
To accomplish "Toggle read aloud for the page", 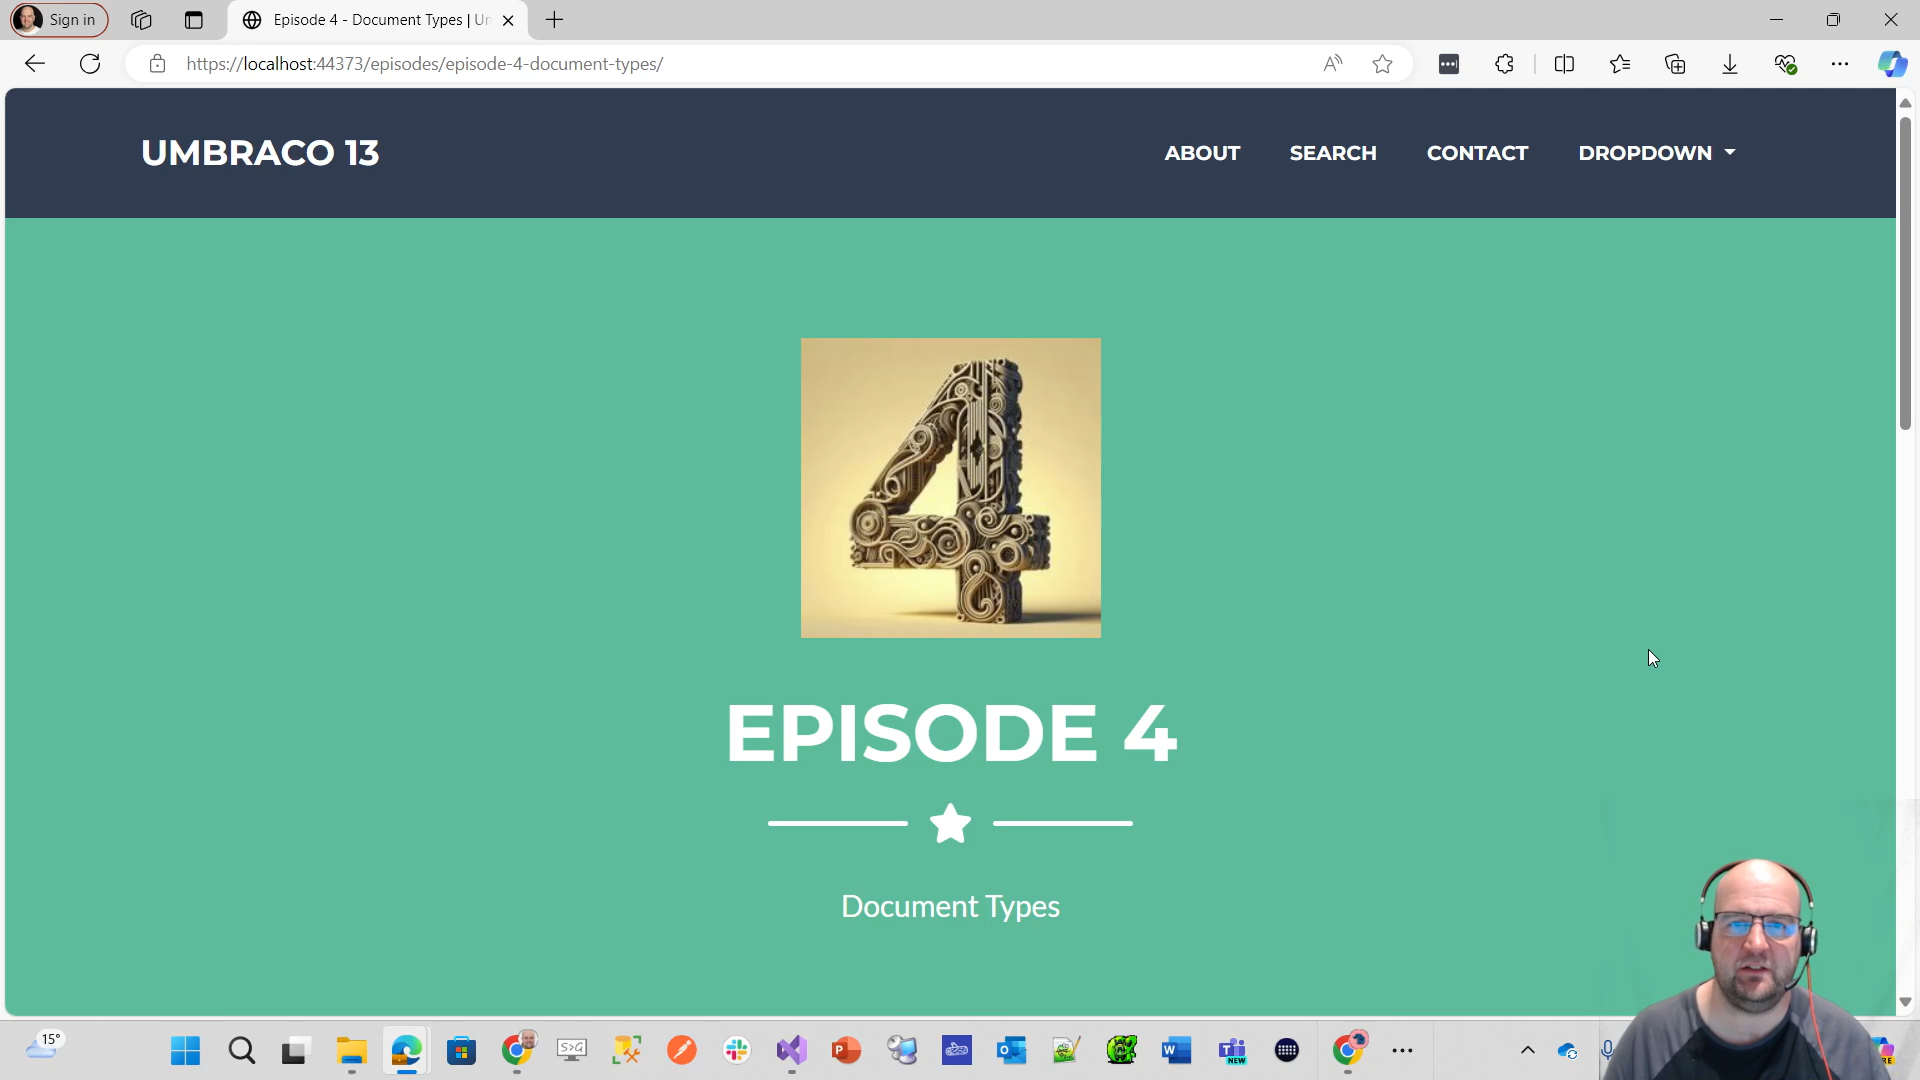I will click(1332, 63).
